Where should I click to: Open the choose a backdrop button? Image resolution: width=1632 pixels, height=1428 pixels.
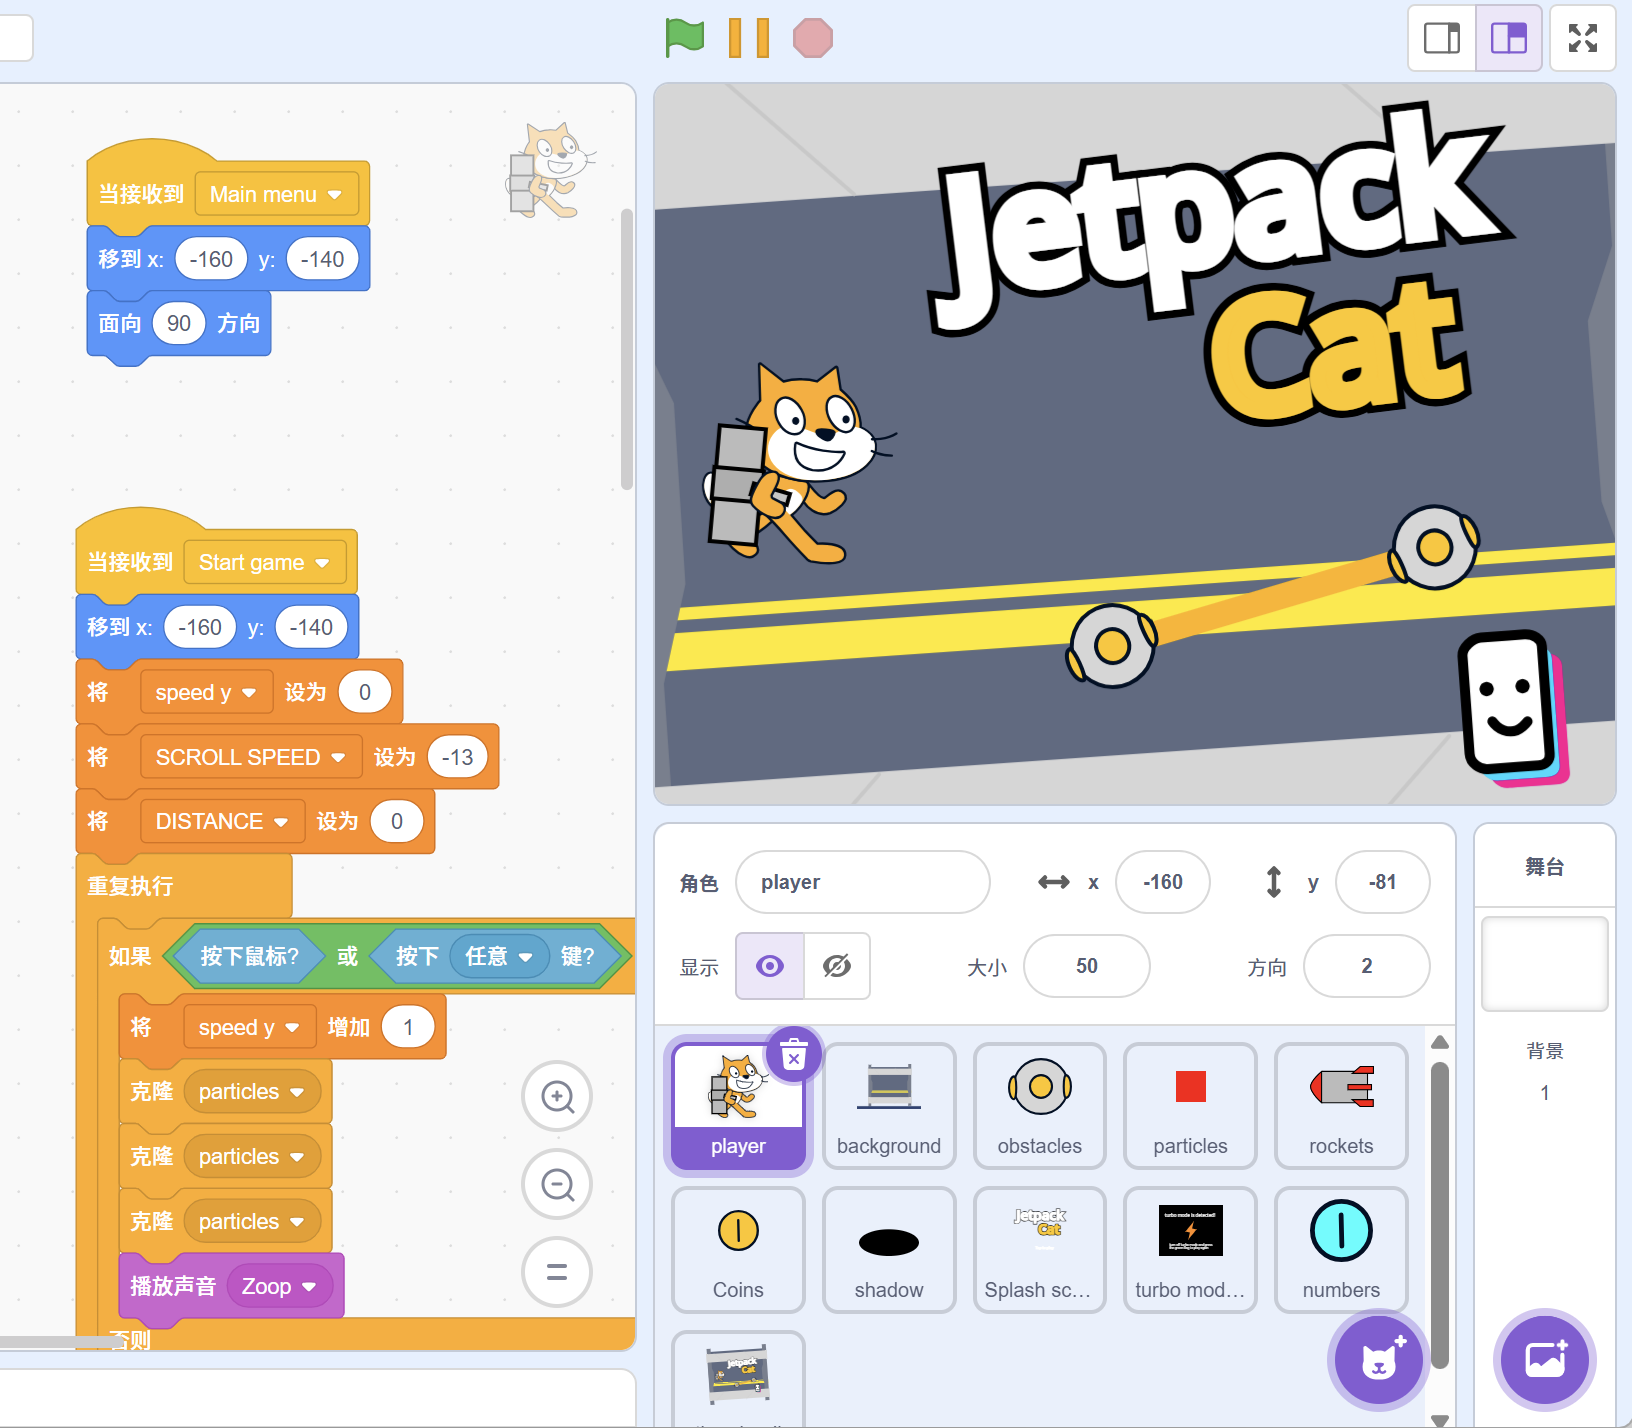pyautogui.click(x=1544, y=1360)
